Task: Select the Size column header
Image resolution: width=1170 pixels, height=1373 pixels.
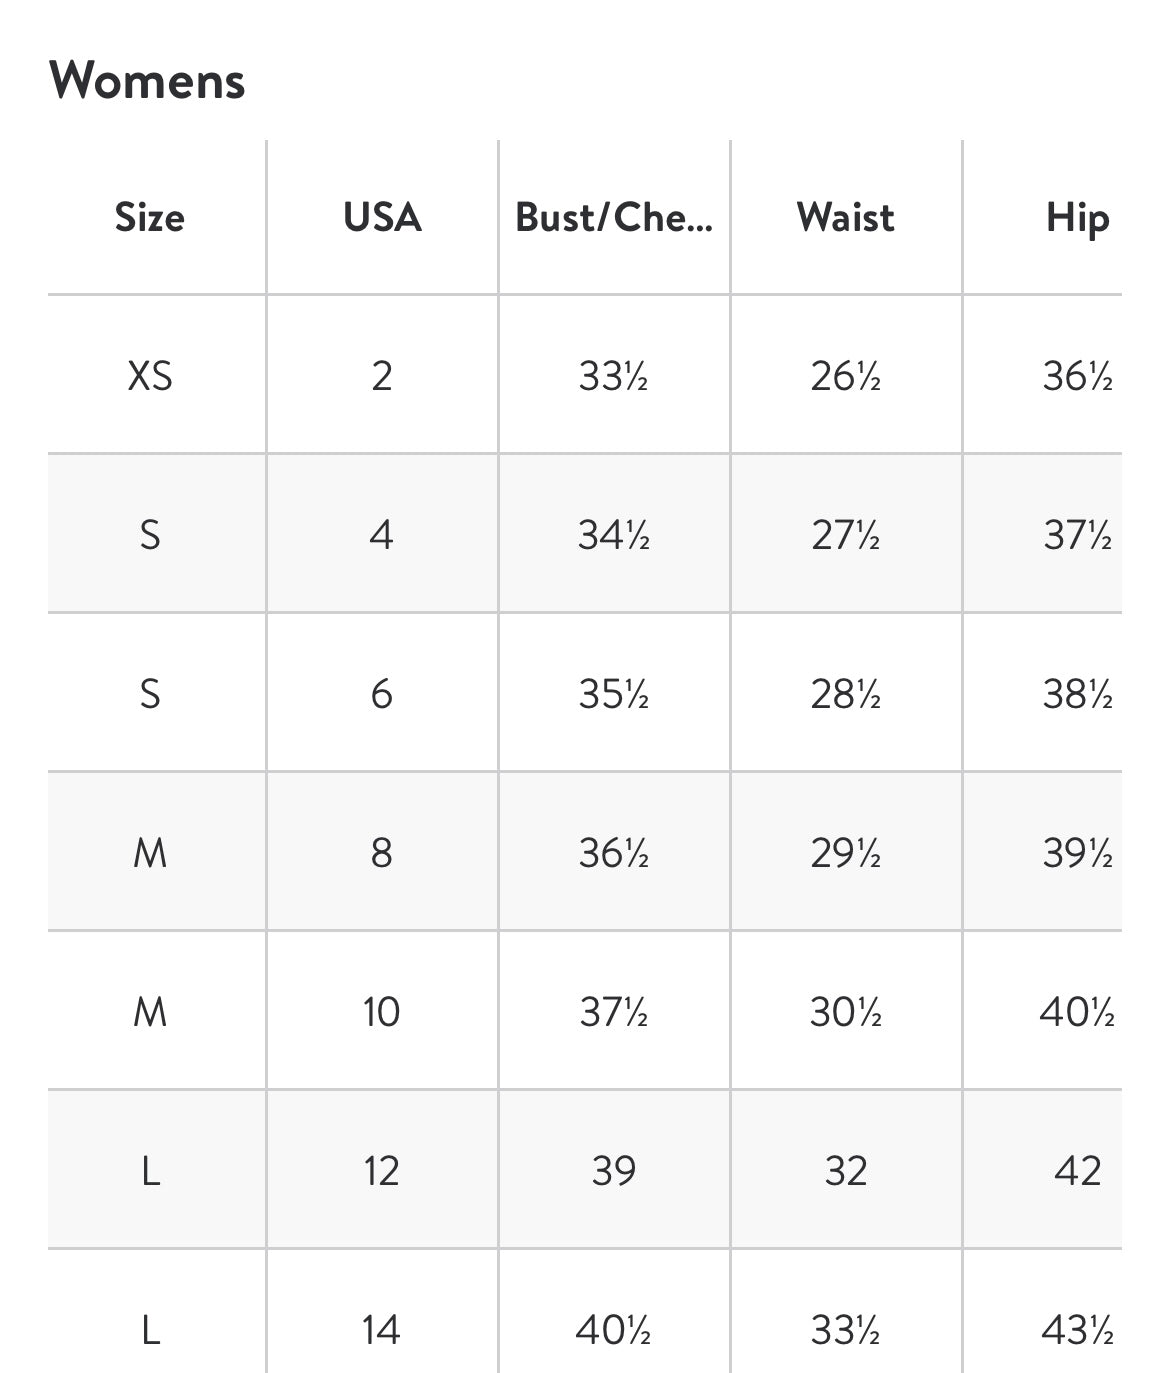Action: 150,217
